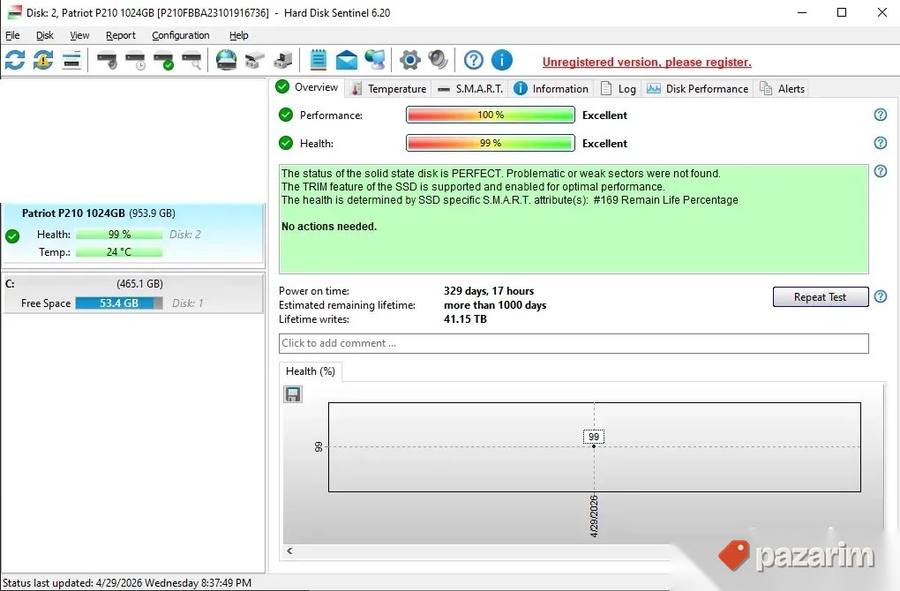Select the Patriot P210 1024GB disk entry

pos(133,233)
